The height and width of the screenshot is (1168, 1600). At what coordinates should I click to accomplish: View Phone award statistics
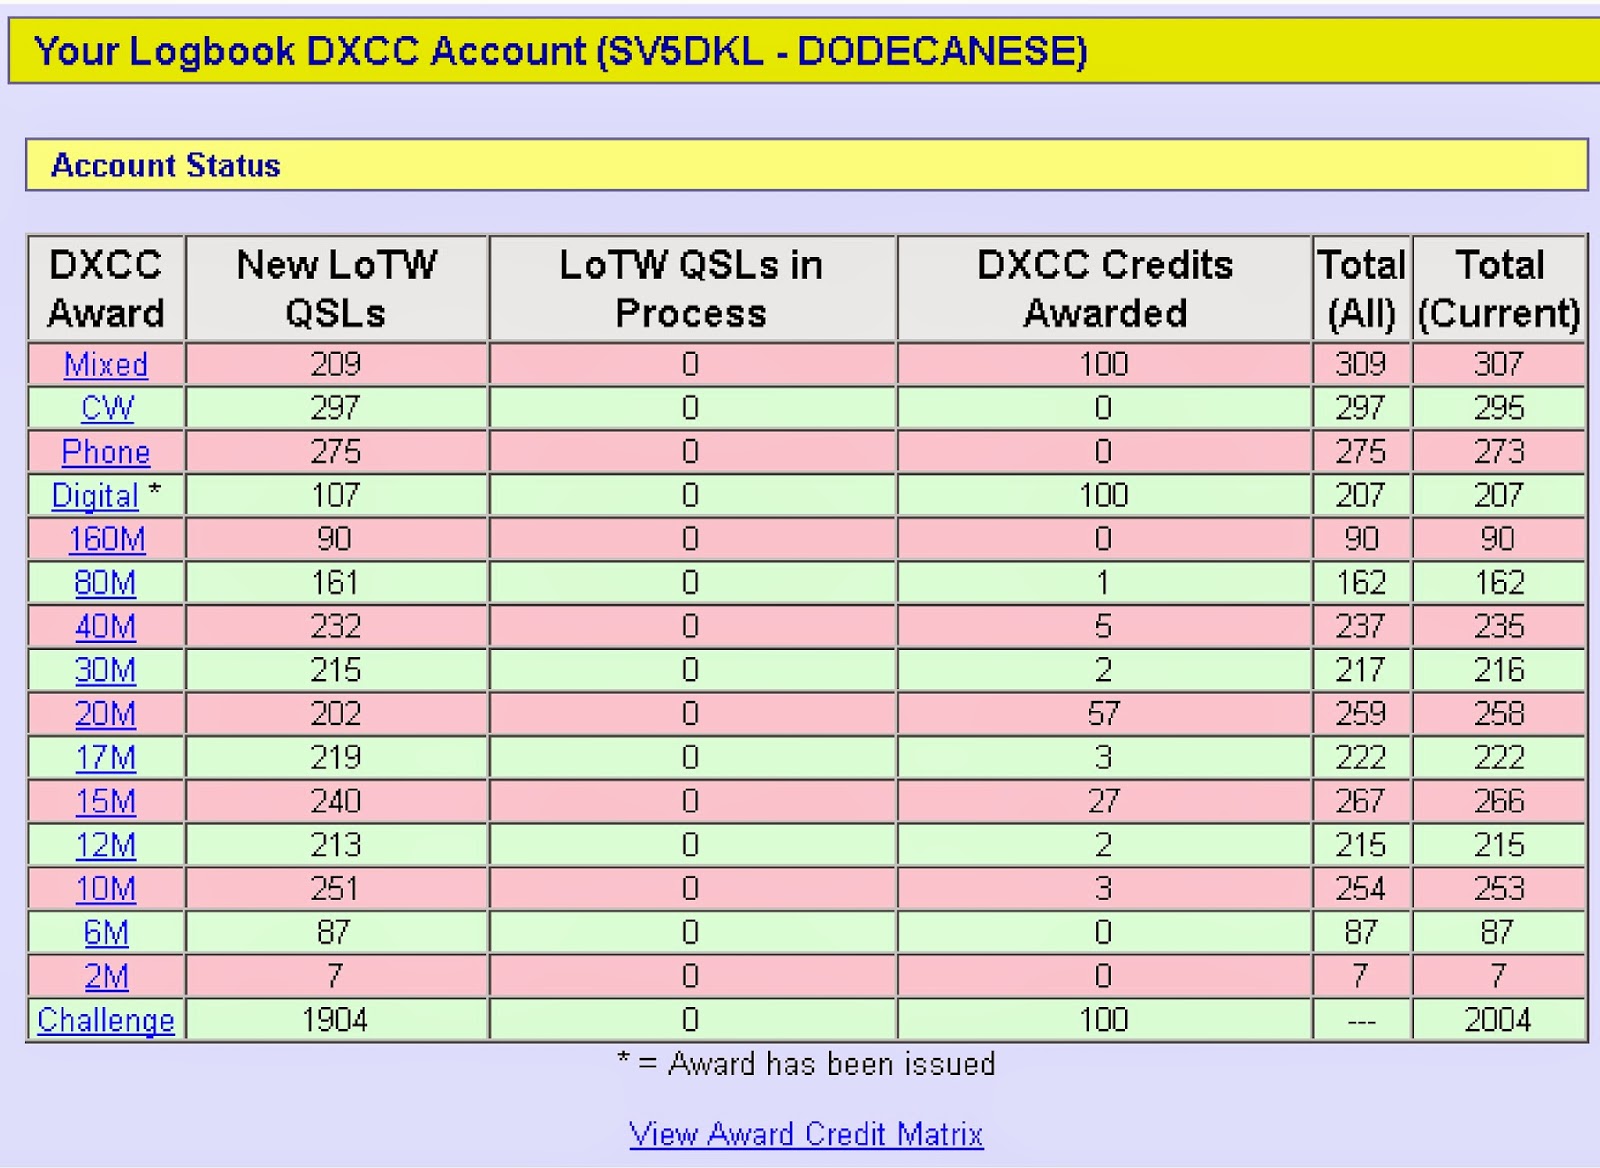coord(105,452)
